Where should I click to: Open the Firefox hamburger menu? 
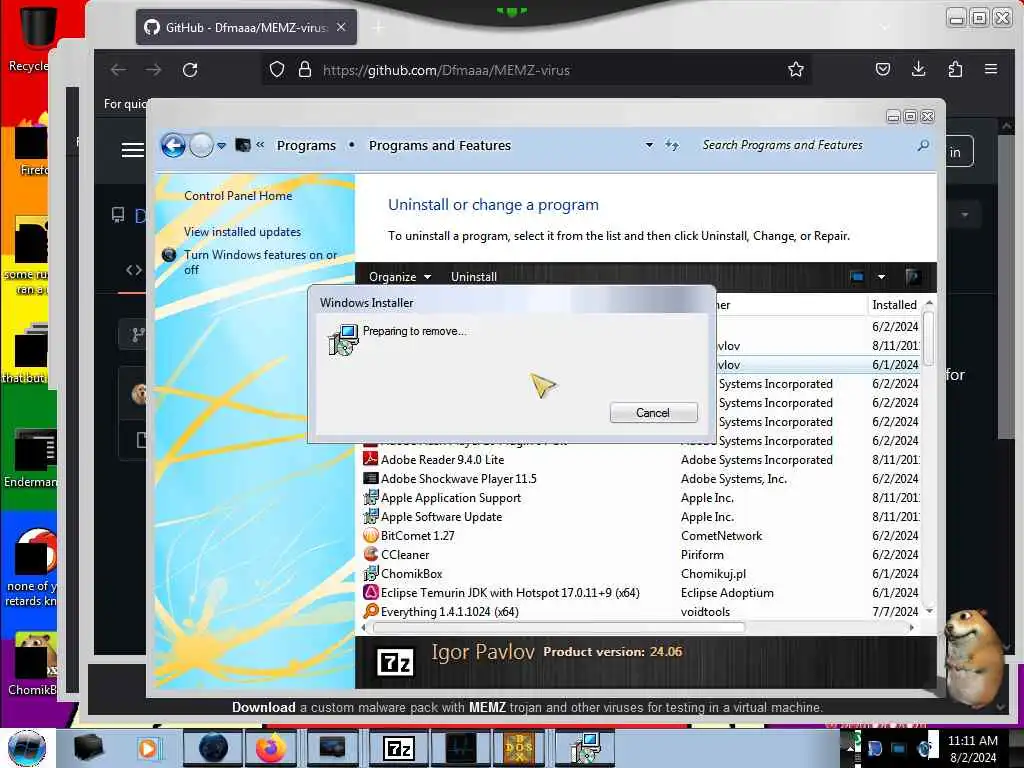tap(991, 69)
